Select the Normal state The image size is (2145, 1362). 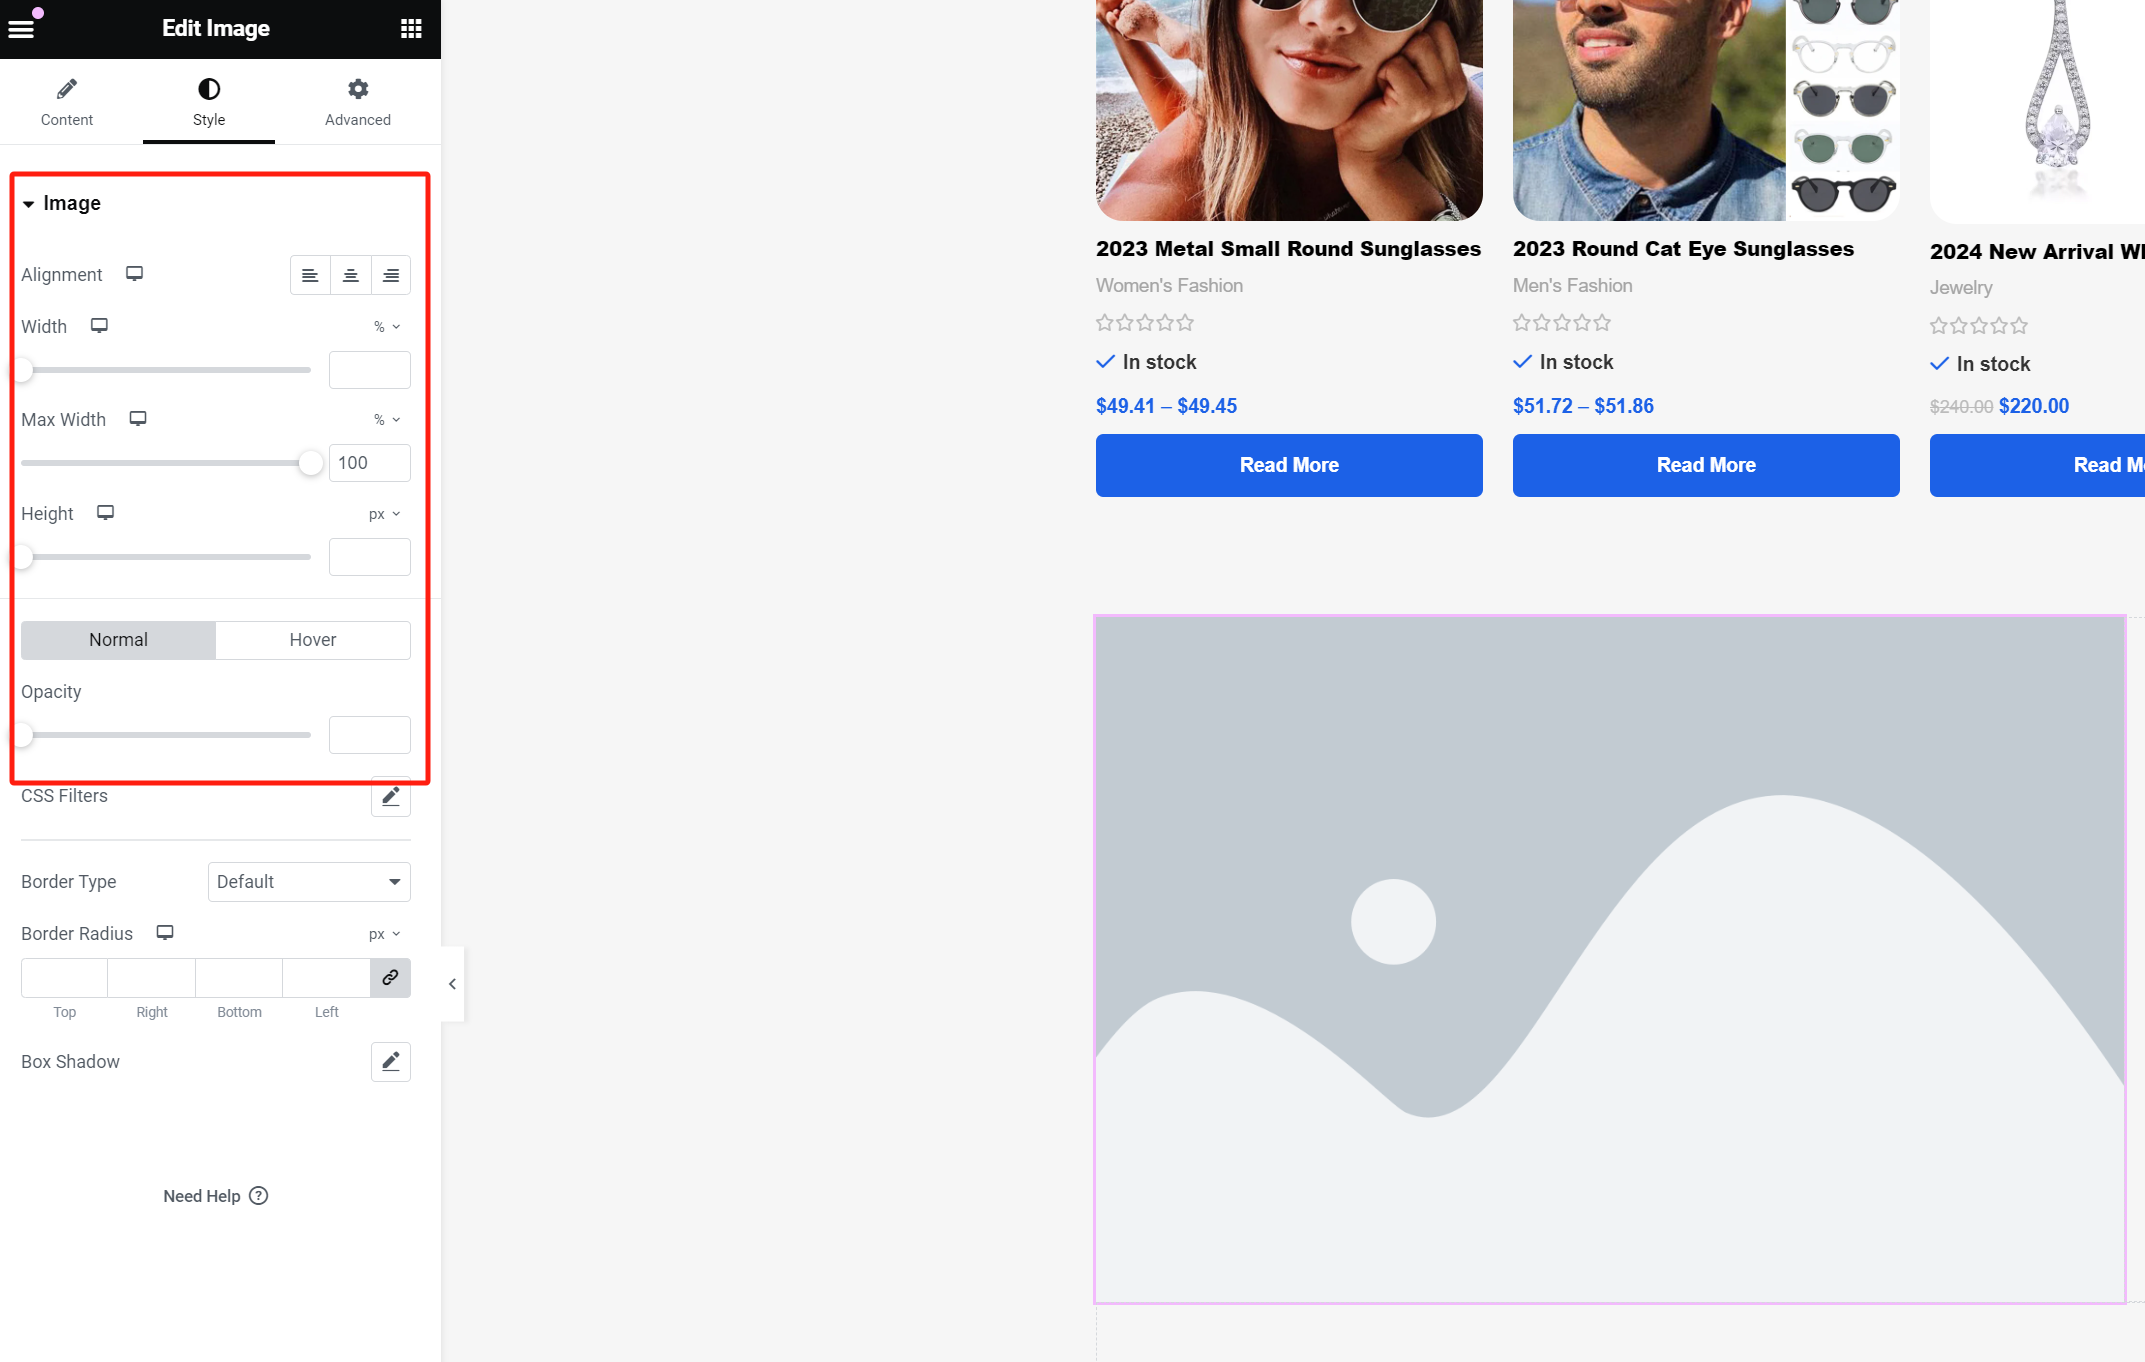[118, 640]
